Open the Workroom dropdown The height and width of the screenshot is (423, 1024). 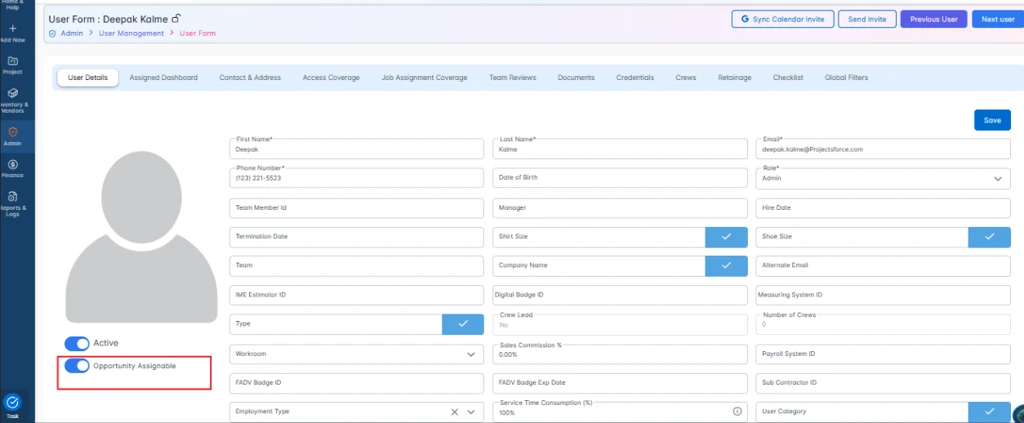471,354
